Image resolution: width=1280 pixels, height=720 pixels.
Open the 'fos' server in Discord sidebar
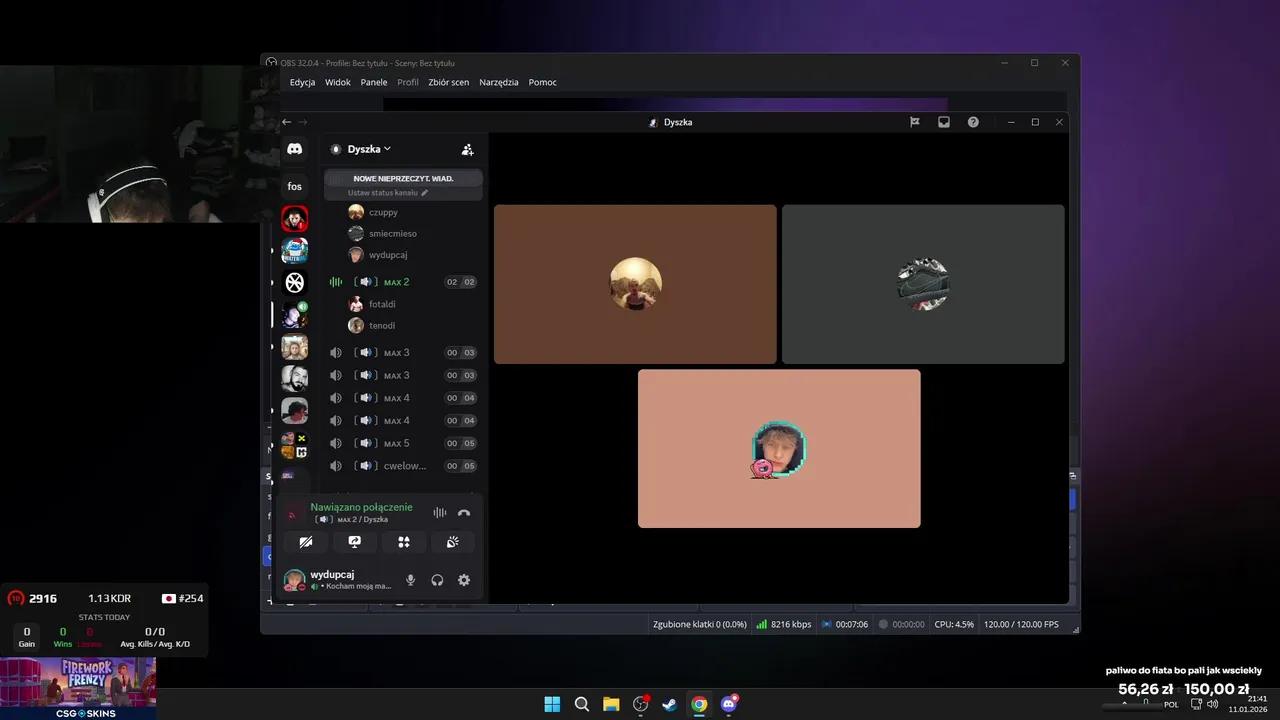coord(294,186)
